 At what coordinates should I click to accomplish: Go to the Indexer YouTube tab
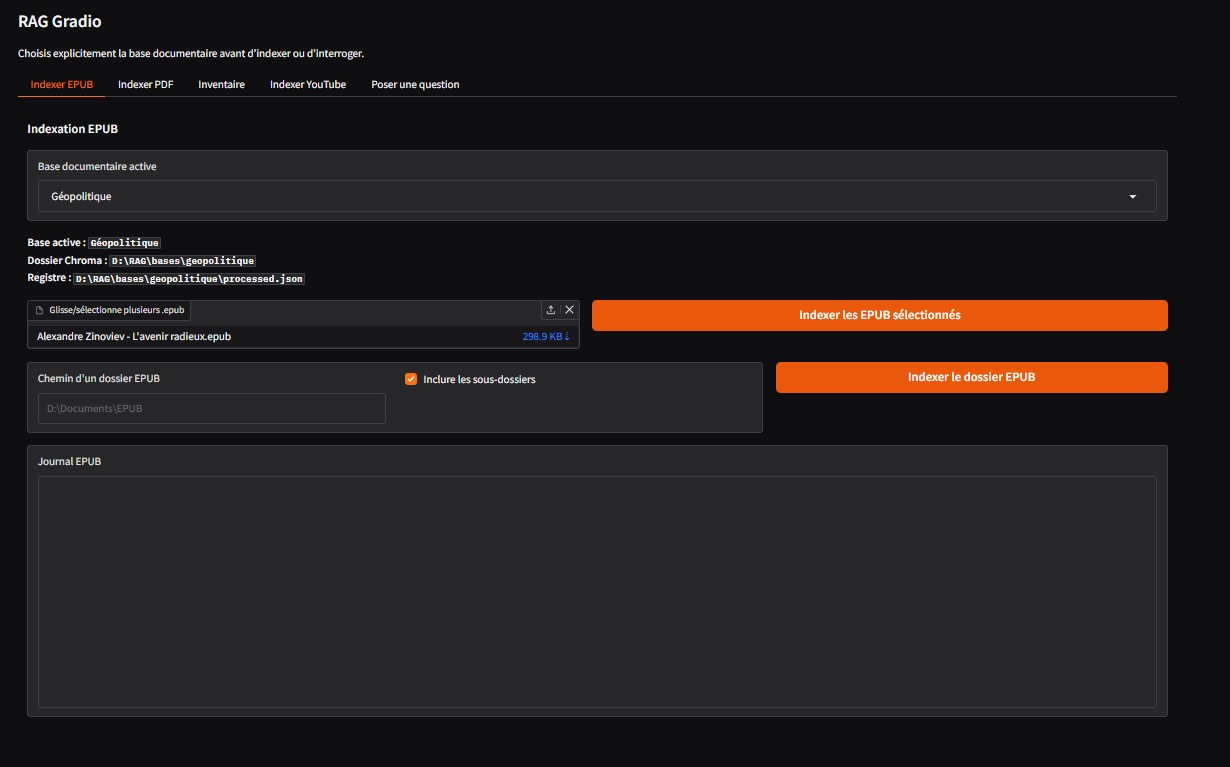click(308, 84)
